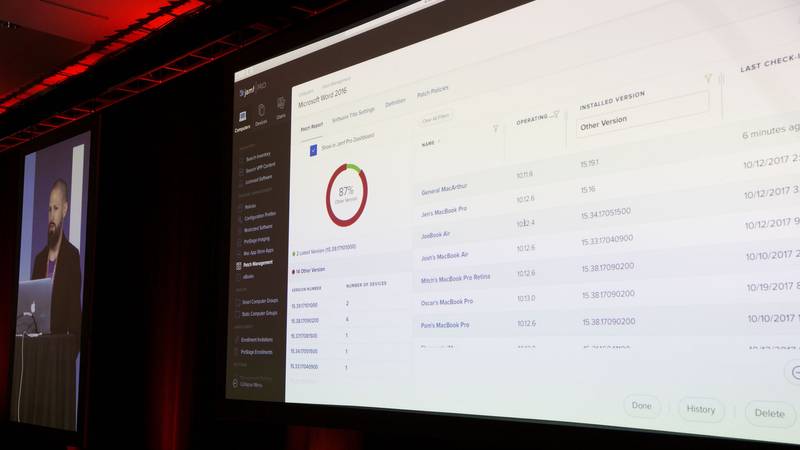800x450 pixels.
Task: Click filter icon in Name column
Action: point(495,129)
